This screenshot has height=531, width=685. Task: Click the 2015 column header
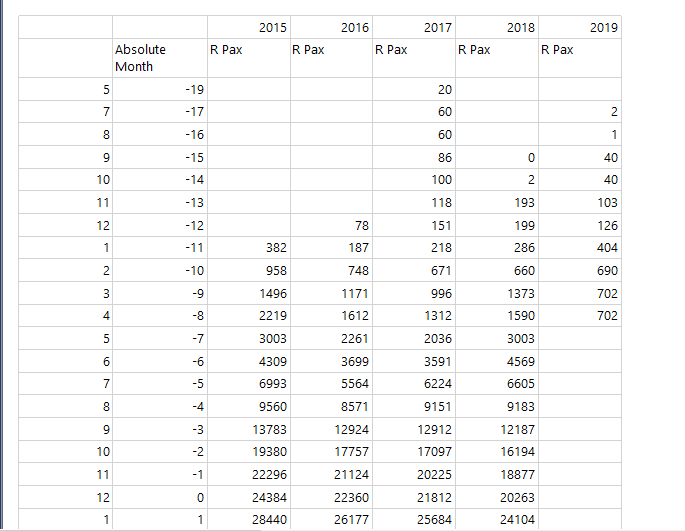(x=249, y=27)
